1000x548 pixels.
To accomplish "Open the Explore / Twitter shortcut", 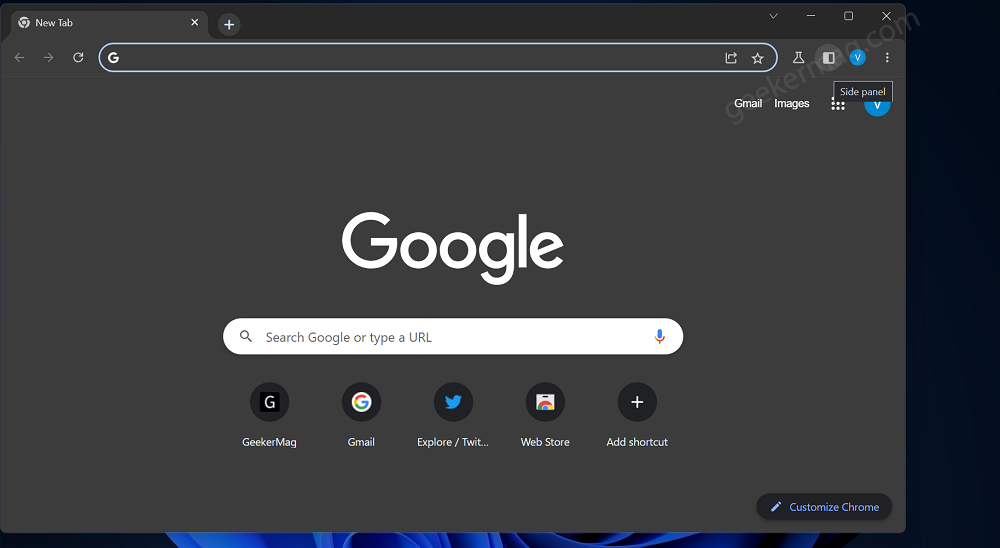I will pos(453,415).
